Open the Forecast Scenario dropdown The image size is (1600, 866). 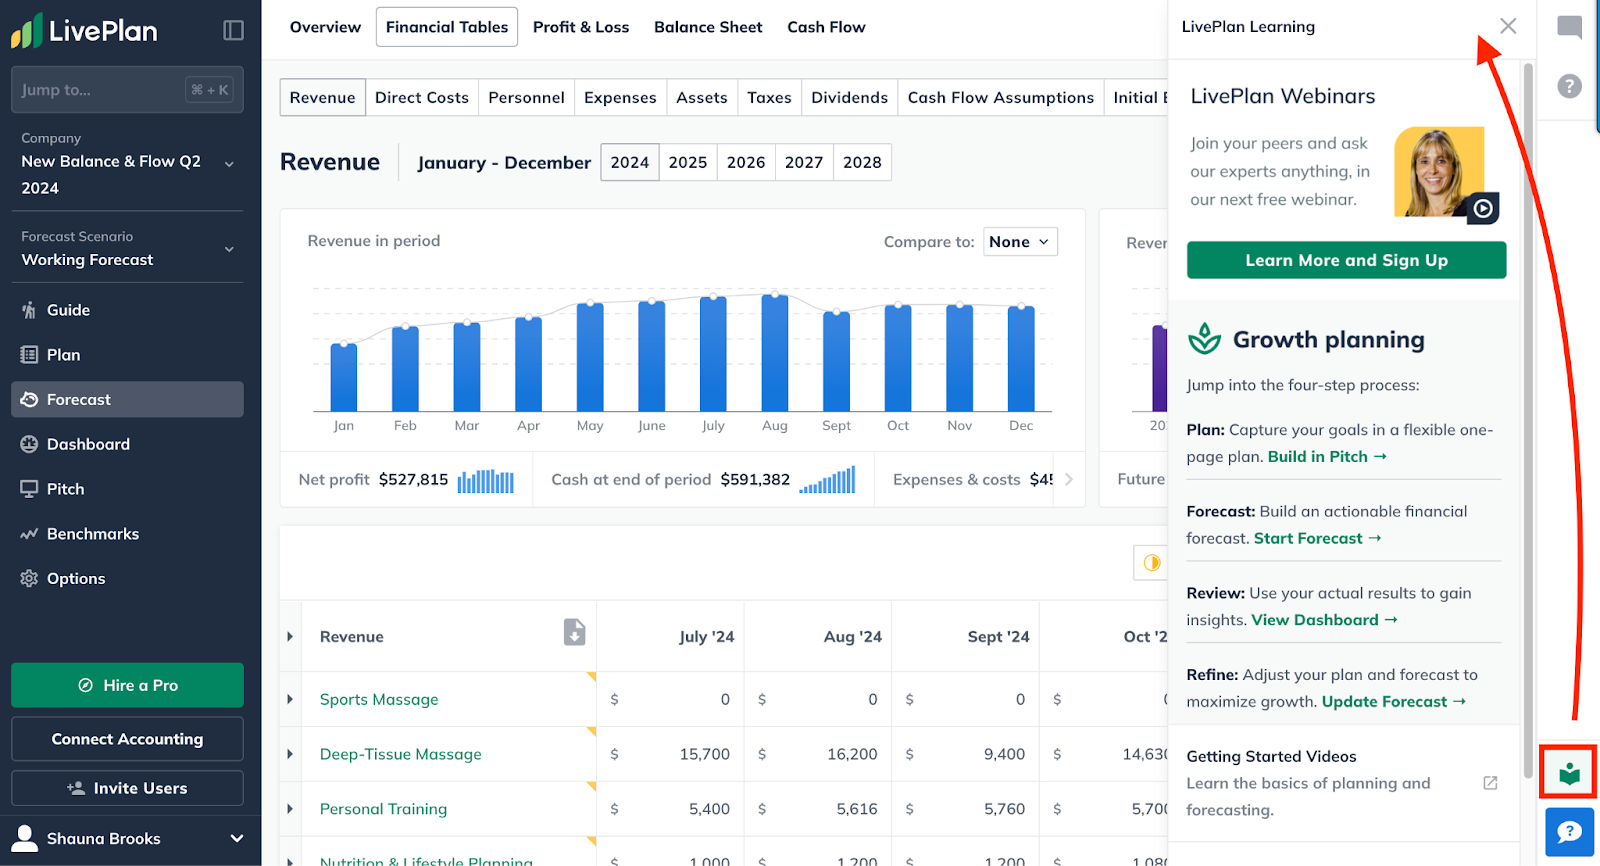(x=127, y=249)
